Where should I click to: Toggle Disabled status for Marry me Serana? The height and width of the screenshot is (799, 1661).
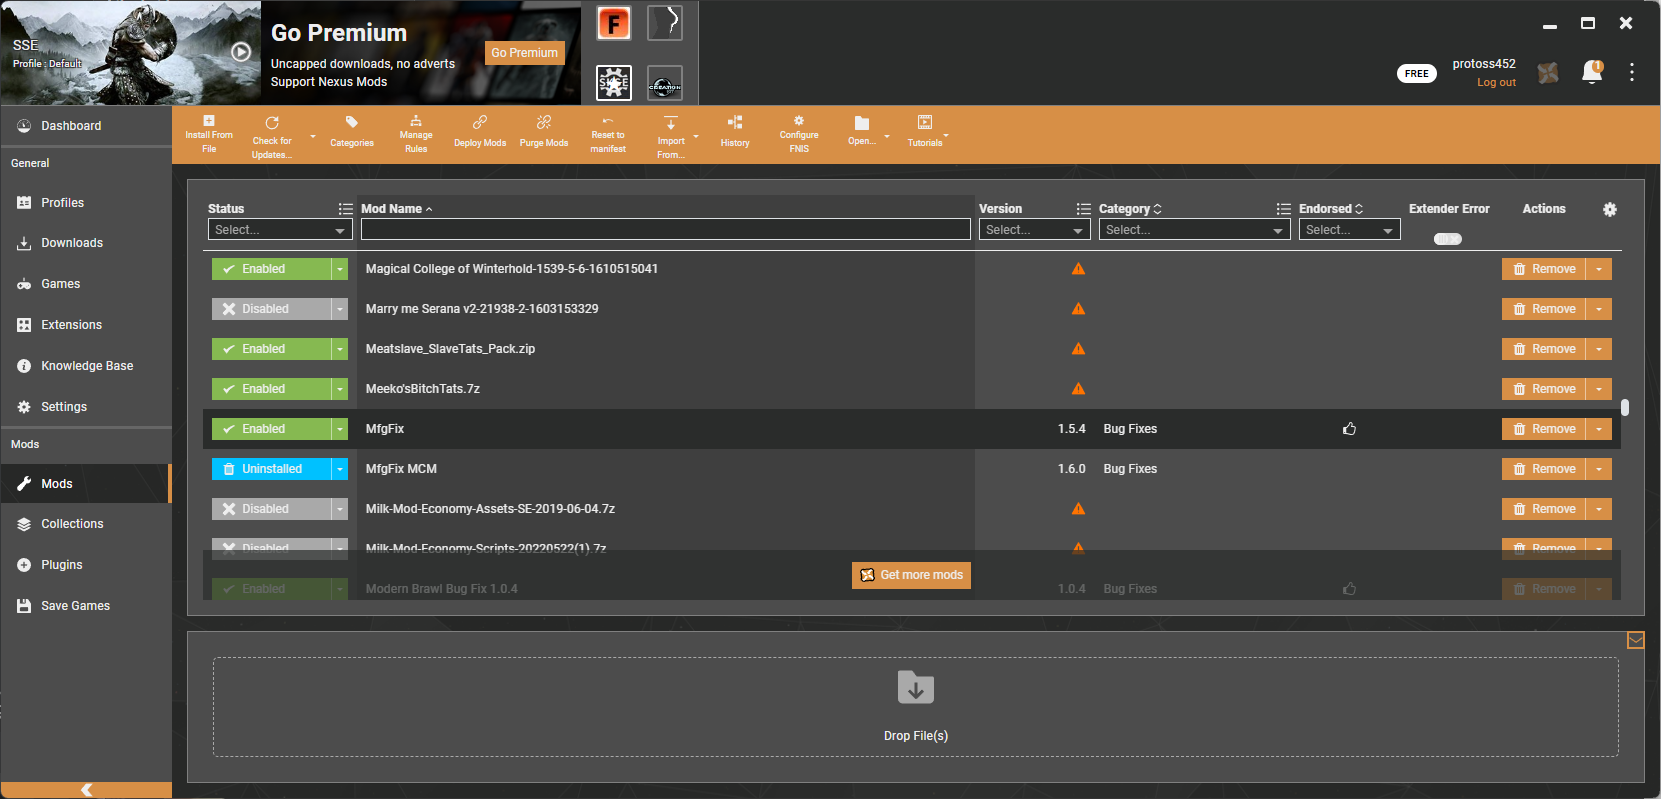tap(271, 309)
